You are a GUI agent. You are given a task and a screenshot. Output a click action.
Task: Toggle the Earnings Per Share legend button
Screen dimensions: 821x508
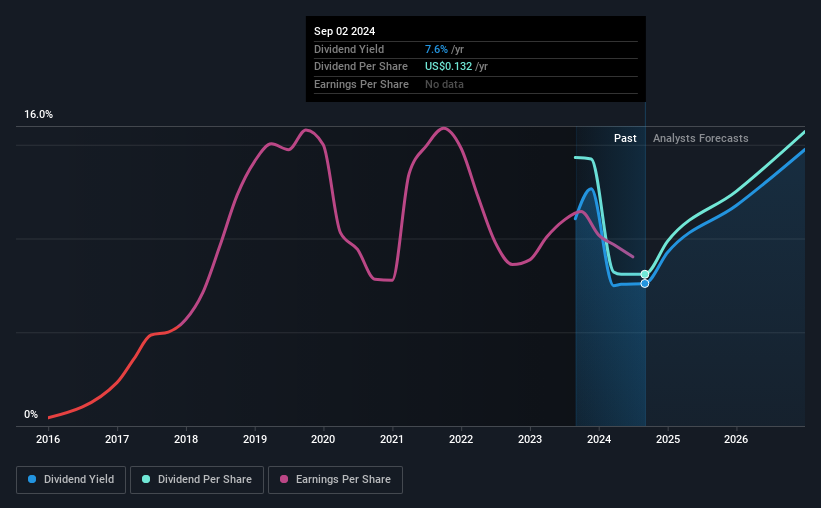(335, 480)
